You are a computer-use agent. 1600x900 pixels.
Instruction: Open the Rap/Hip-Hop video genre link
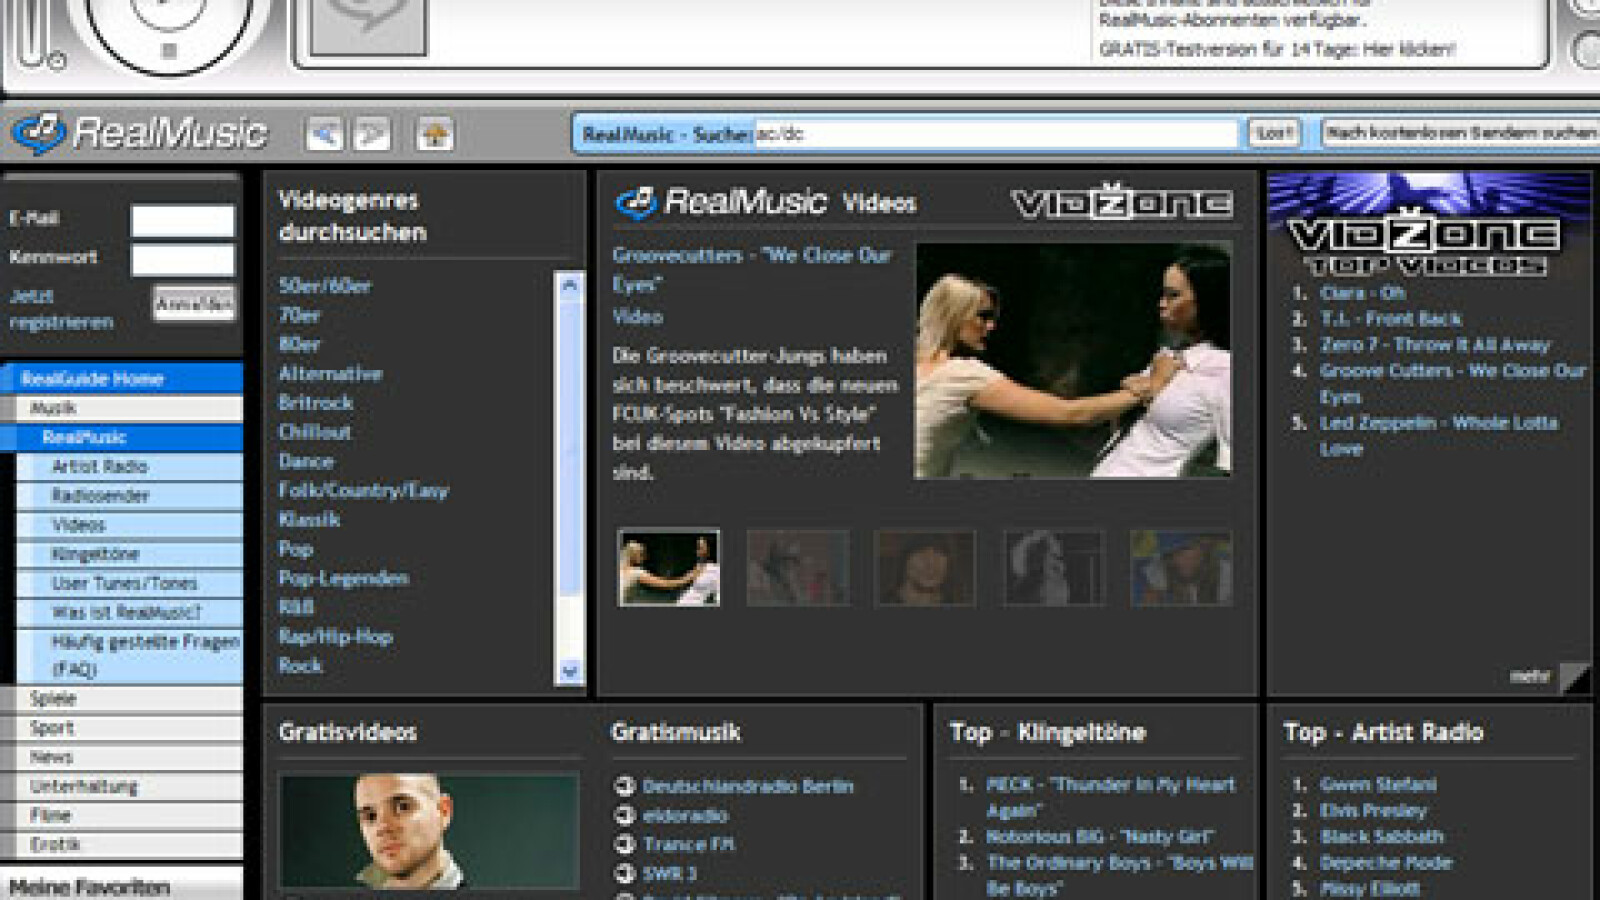[335, 636]
